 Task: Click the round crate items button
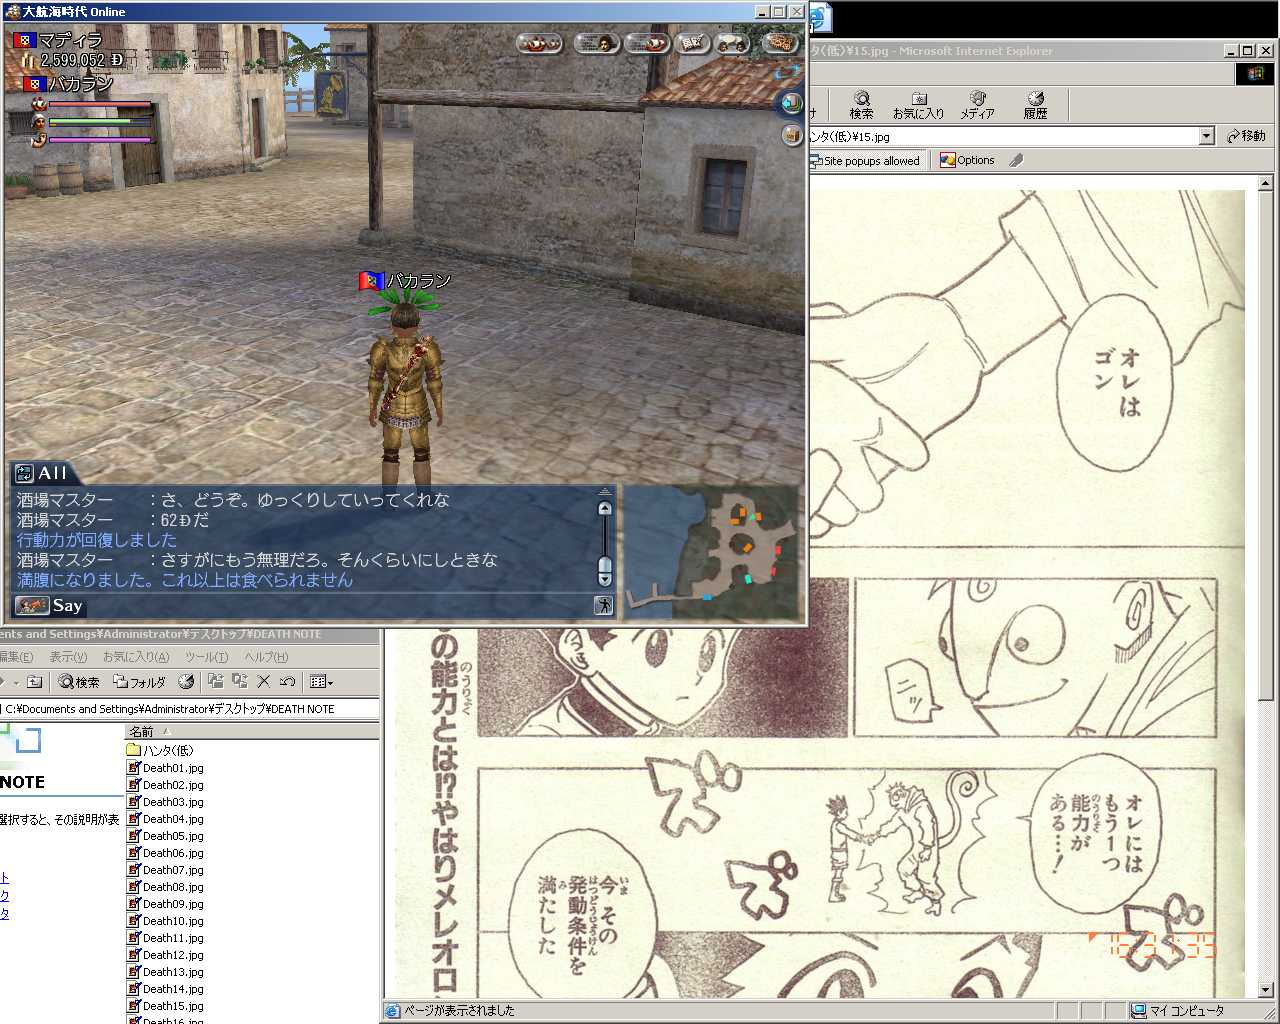click(791, 135)
